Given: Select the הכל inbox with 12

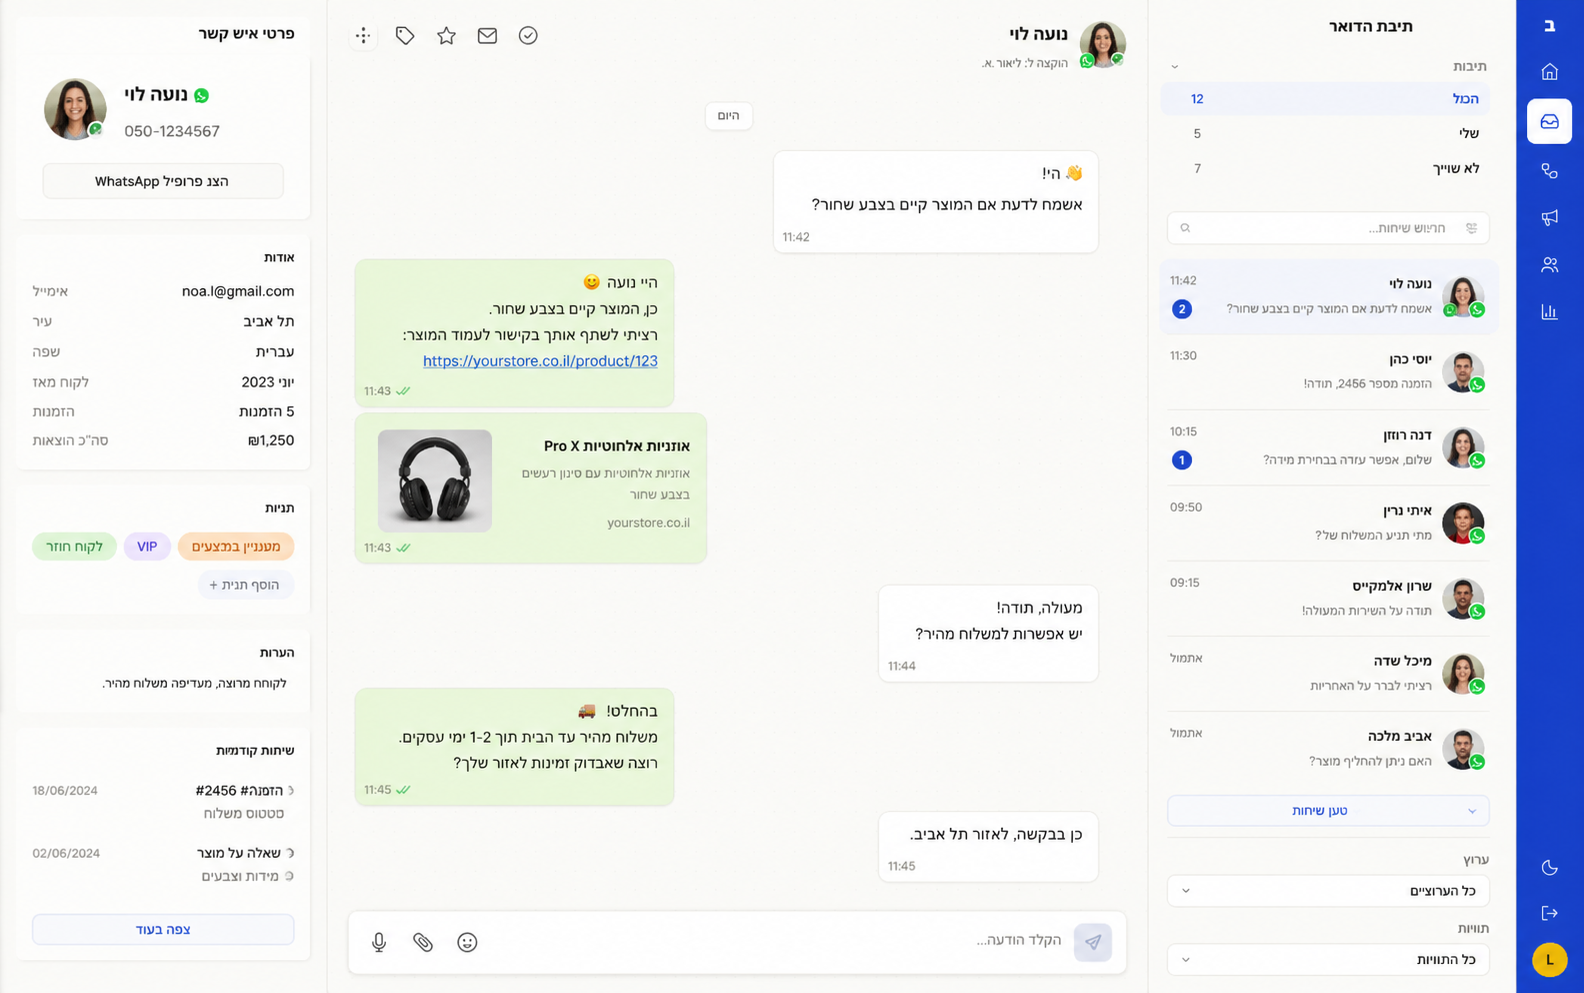Looking at the screenshot, I should [x=1325, y=99].
